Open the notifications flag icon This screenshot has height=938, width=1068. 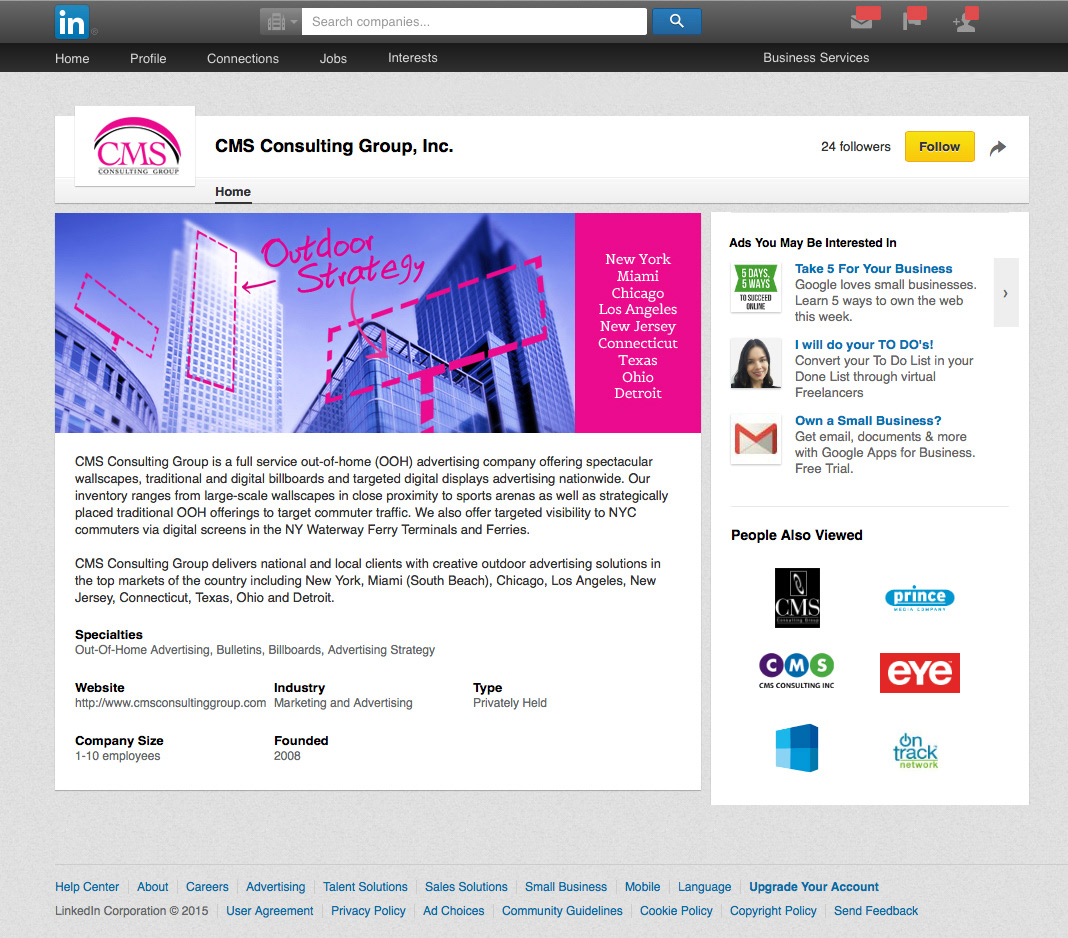[913, 20]
